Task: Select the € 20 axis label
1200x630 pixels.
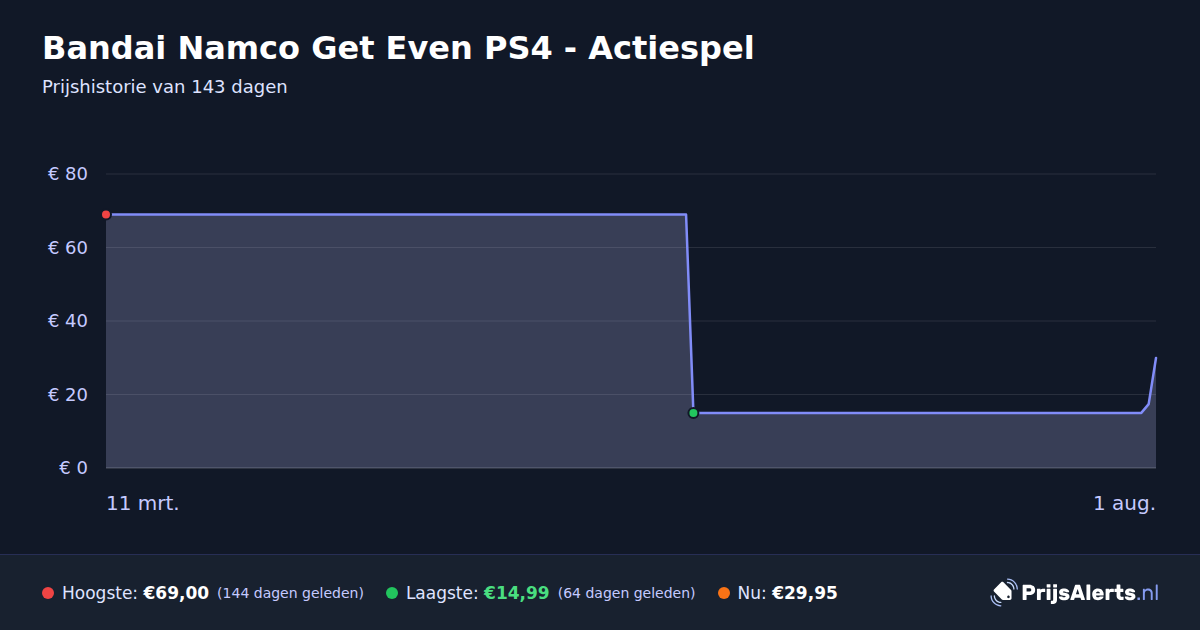Action: pyautogui.click(x=68, y=394)
